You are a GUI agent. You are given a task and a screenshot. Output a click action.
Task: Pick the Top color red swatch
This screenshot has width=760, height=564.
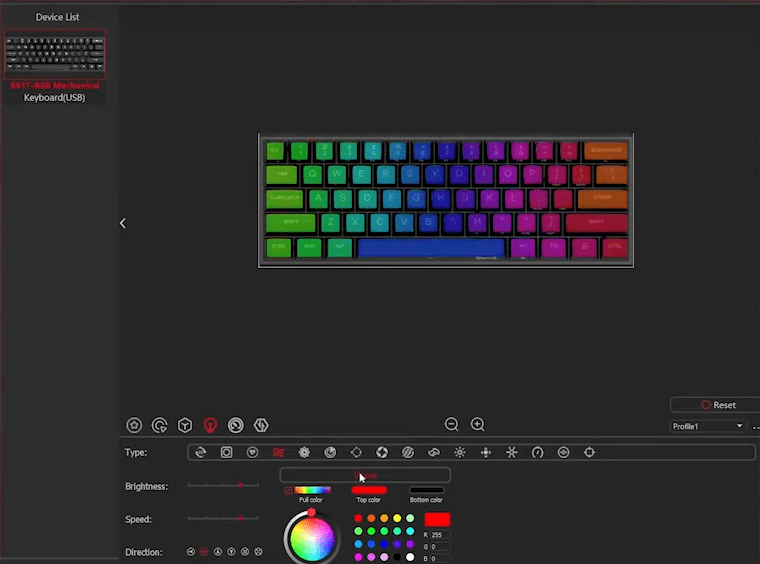(369, 490)
